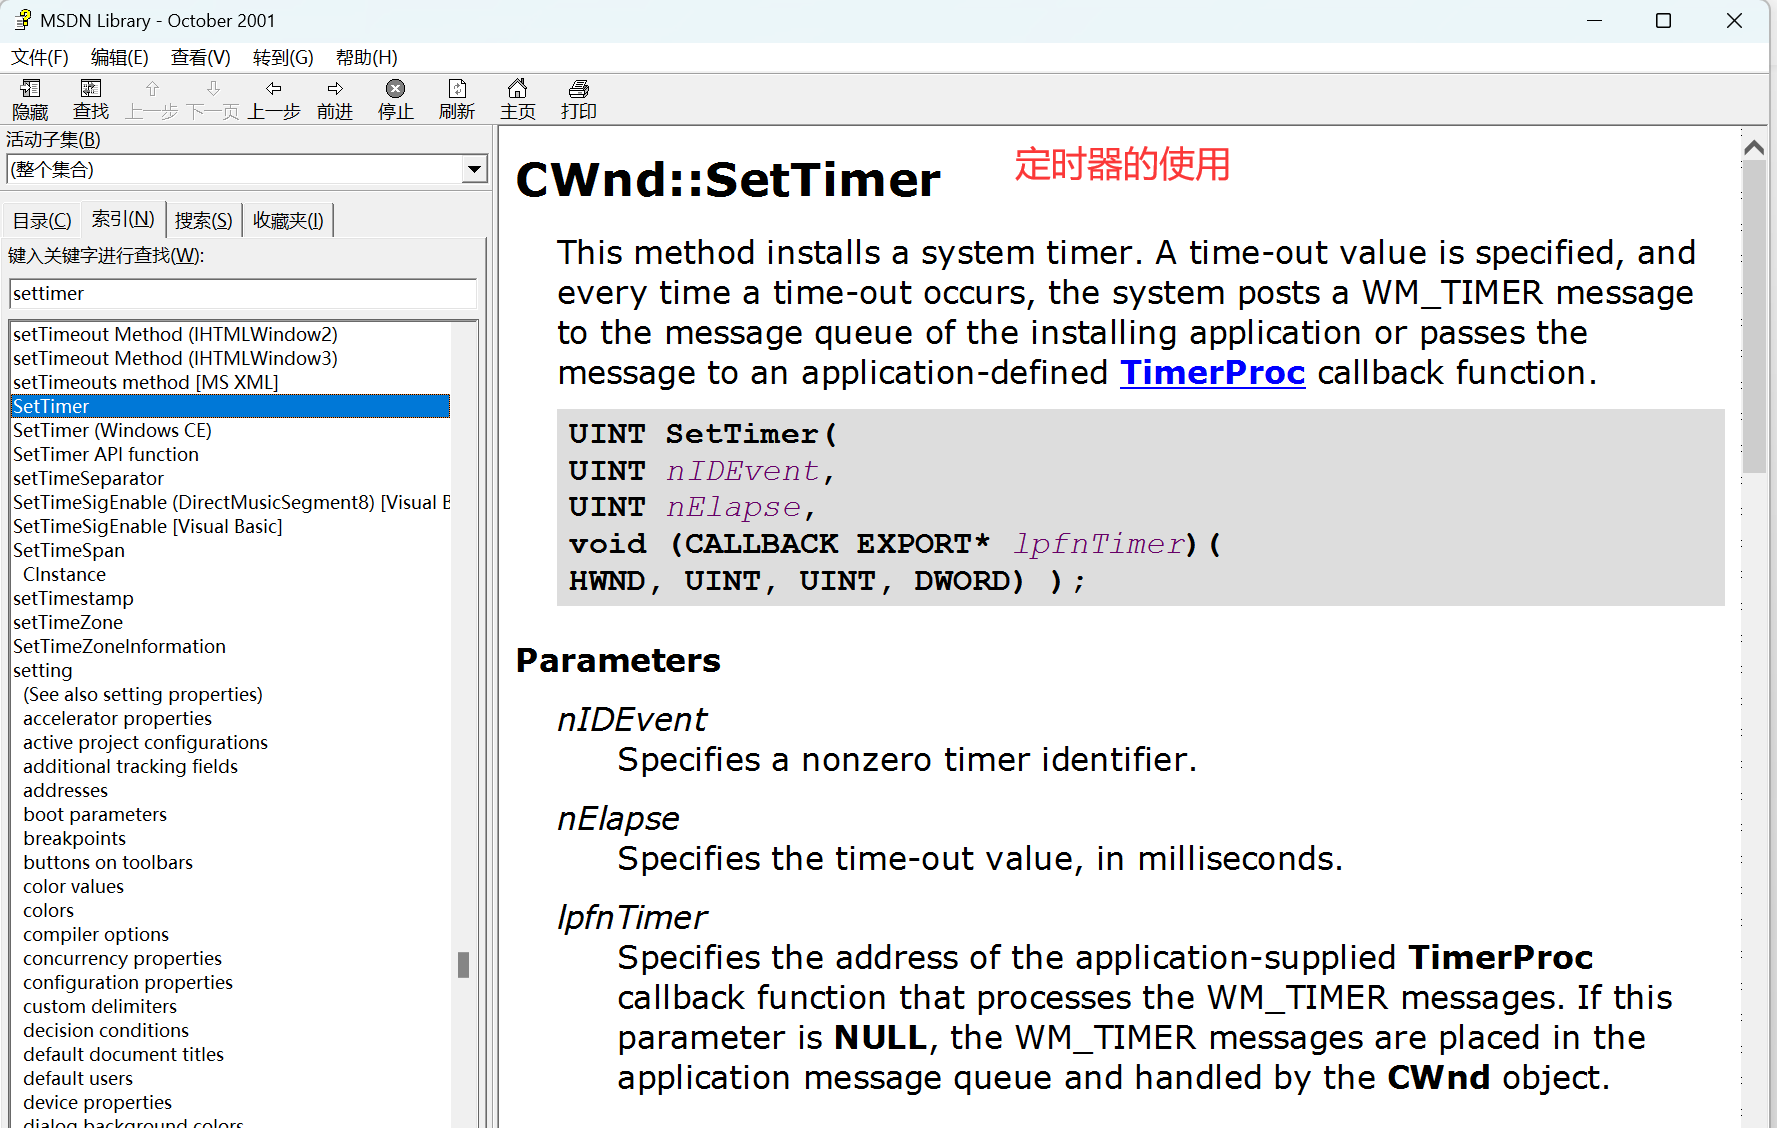Select the SetTimer index entry
The height and width of the screenshot is (1128, 1777).
tap(230, 406)
